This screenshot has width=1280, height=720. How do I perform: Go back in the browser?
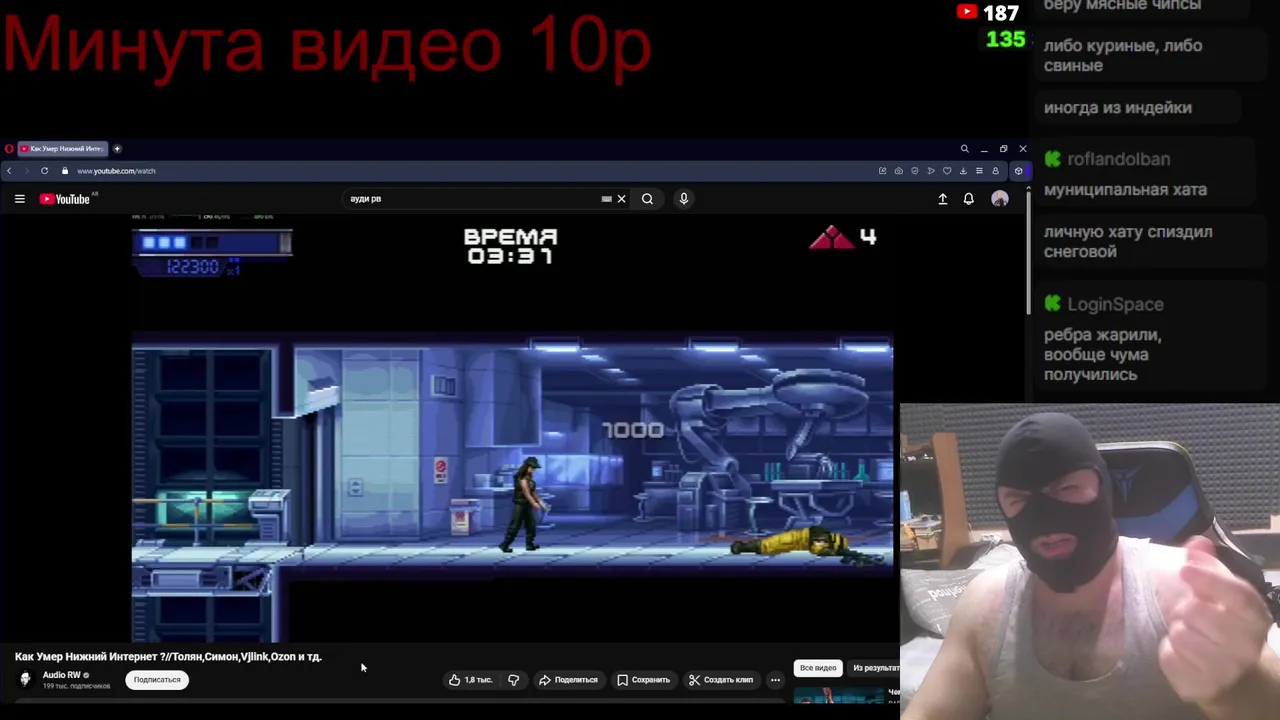(9, 171)
